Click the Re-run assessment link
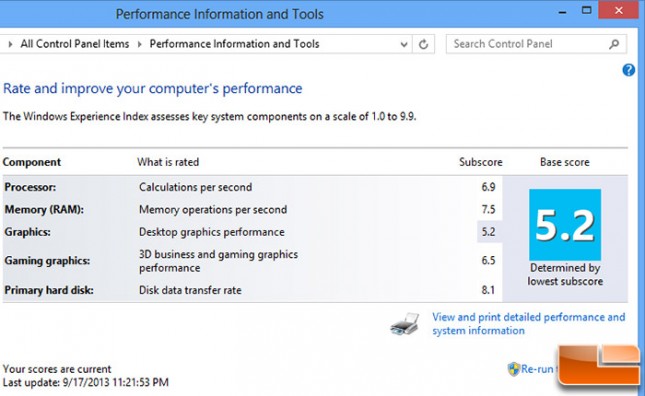The height and width of the screenshot is (396, 645). [538, 369]
